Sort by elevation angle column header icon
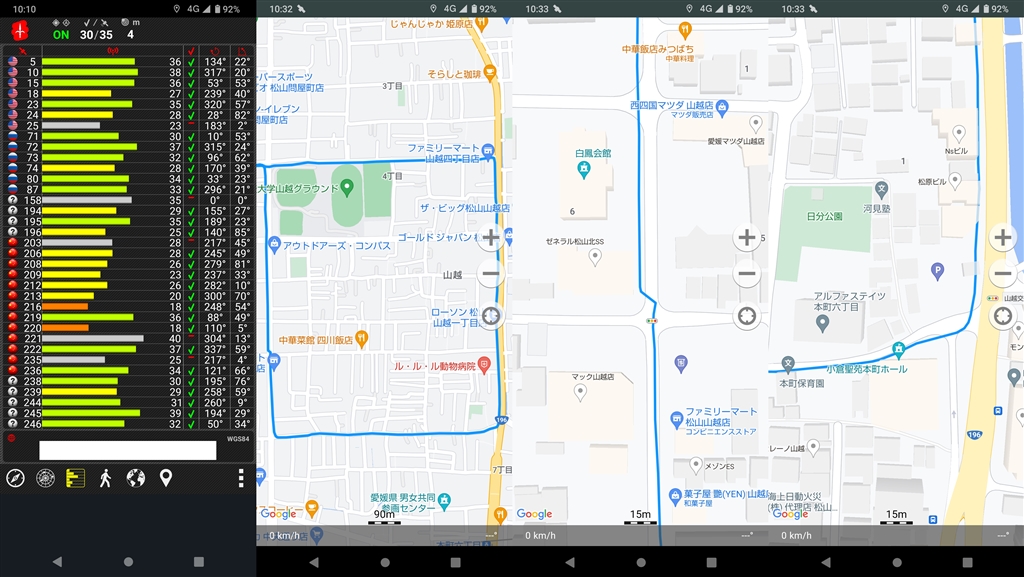The height and width of the screenshot is (577, 1024). pos(242,51)
